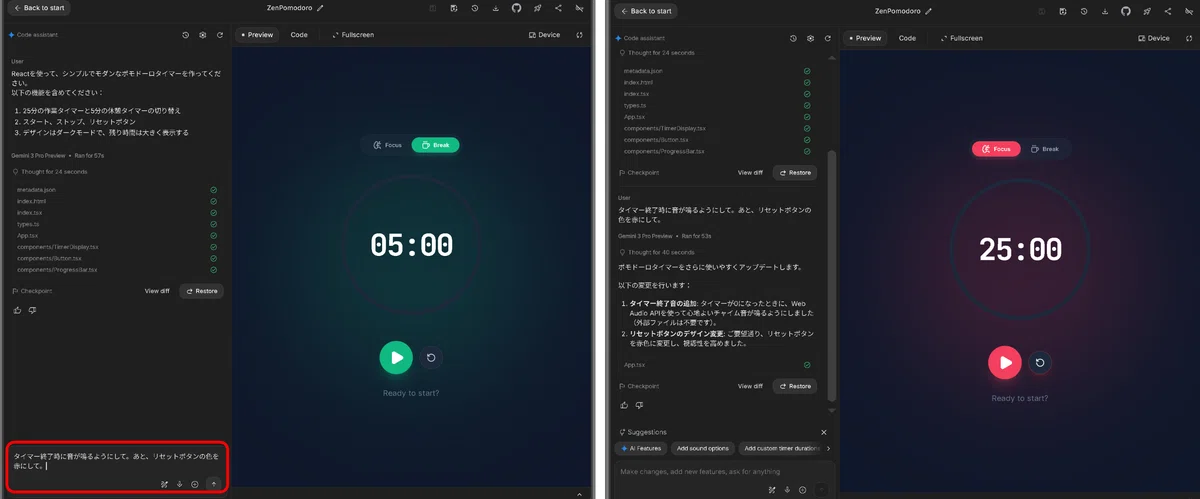Click Restore button in left window checkpoint

(201, 291)
